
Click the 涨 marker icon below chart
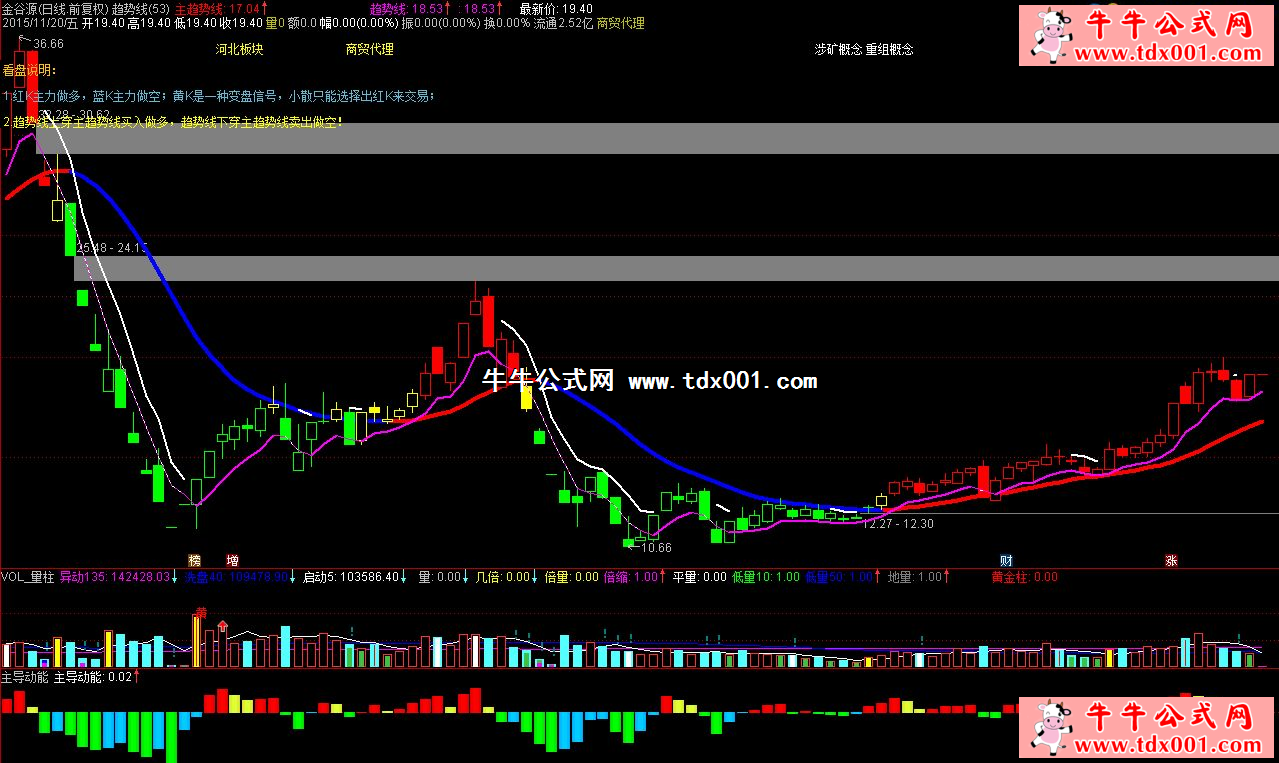click(1171, 560)
